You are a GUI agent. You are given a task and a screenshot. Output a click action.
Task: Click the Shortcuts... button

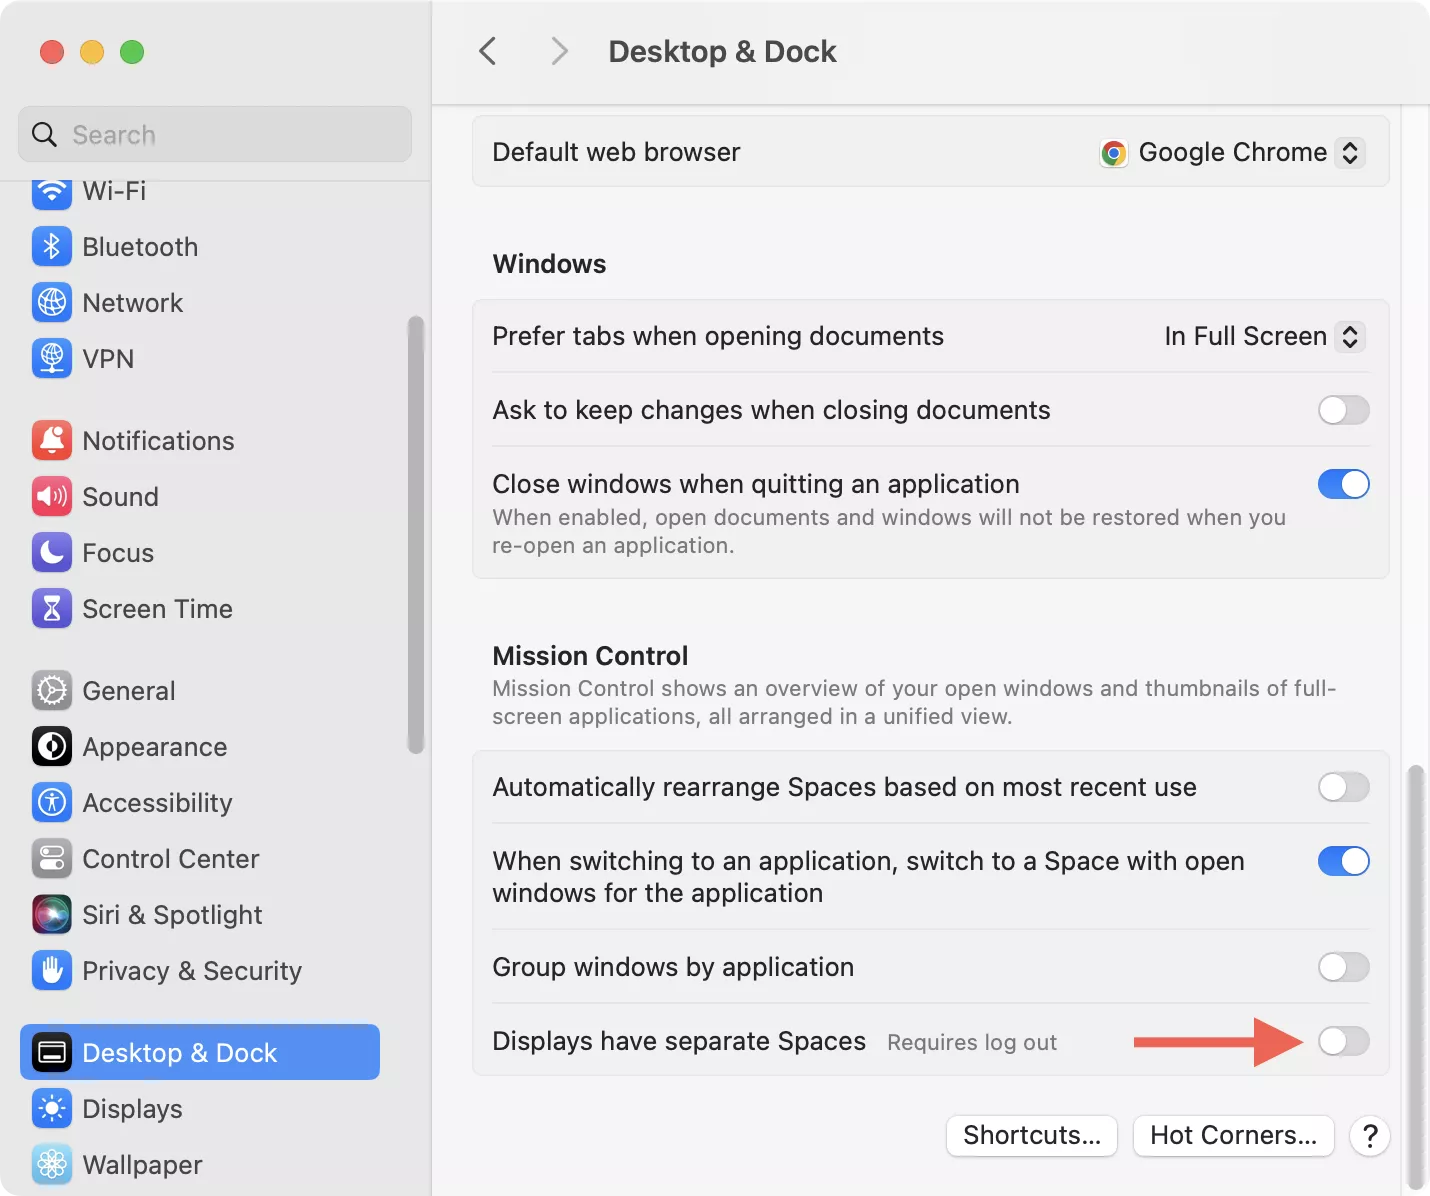(1032, 1136)
